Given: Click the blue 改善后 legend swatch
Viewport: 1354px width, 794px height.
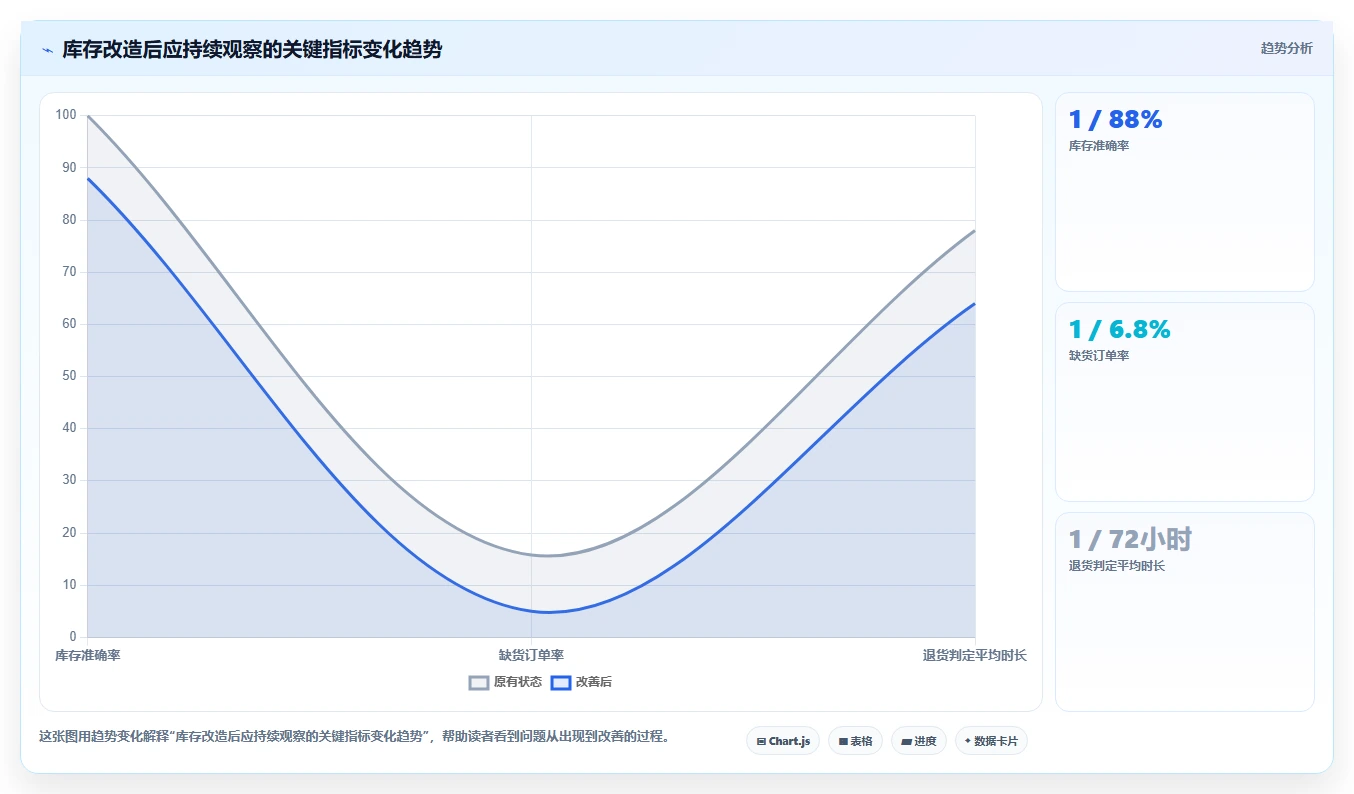Looking at the screenshot, I should coord(561,682).
